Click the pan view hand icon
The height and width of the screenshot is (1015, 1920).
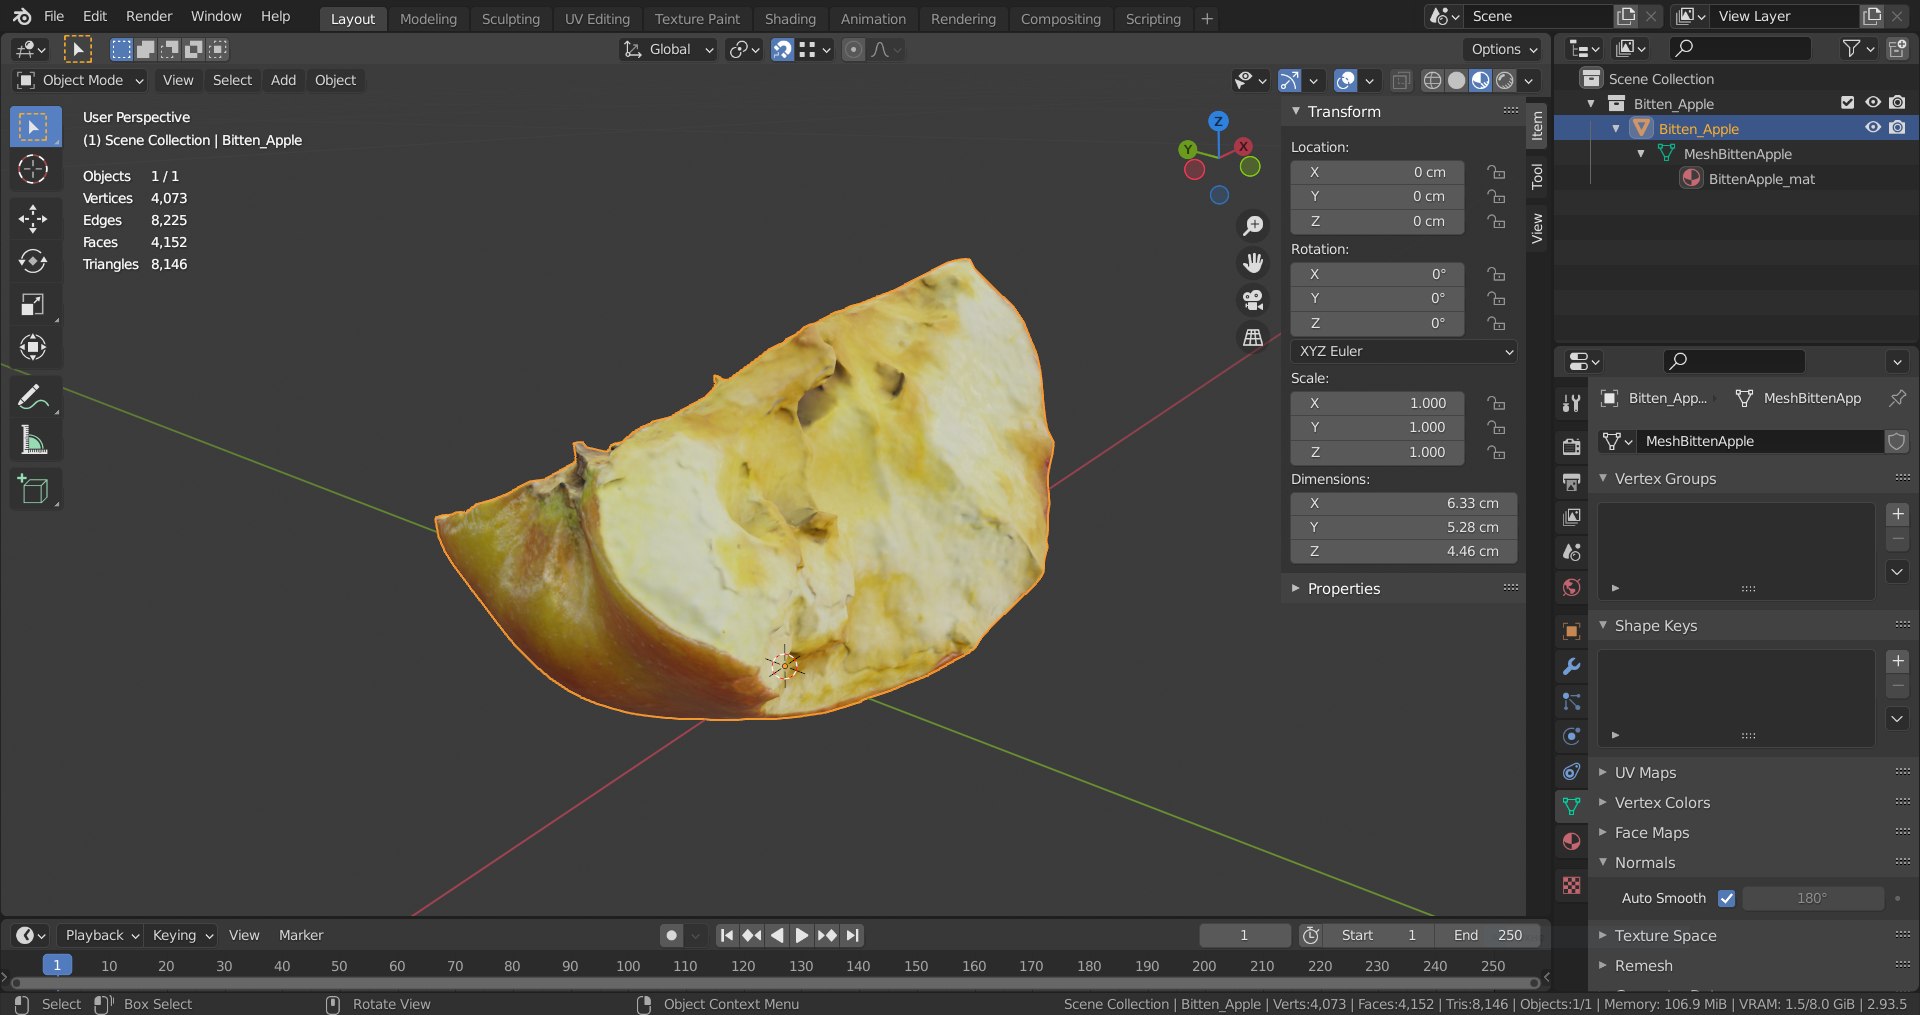coord(1252,263)
